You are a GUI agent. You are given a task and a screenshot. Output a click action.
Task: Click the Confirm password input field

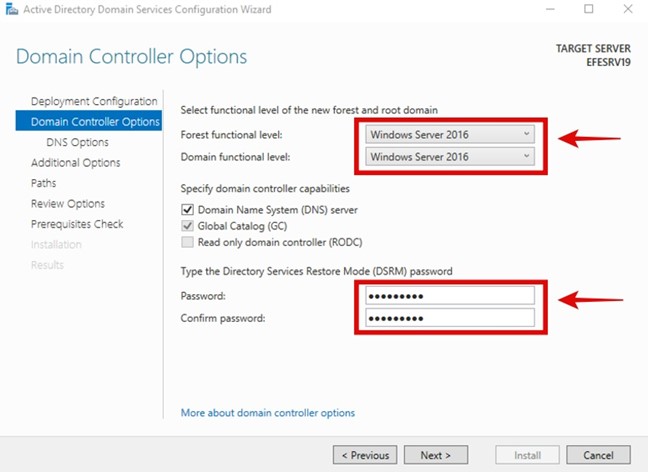pos(450,318)
